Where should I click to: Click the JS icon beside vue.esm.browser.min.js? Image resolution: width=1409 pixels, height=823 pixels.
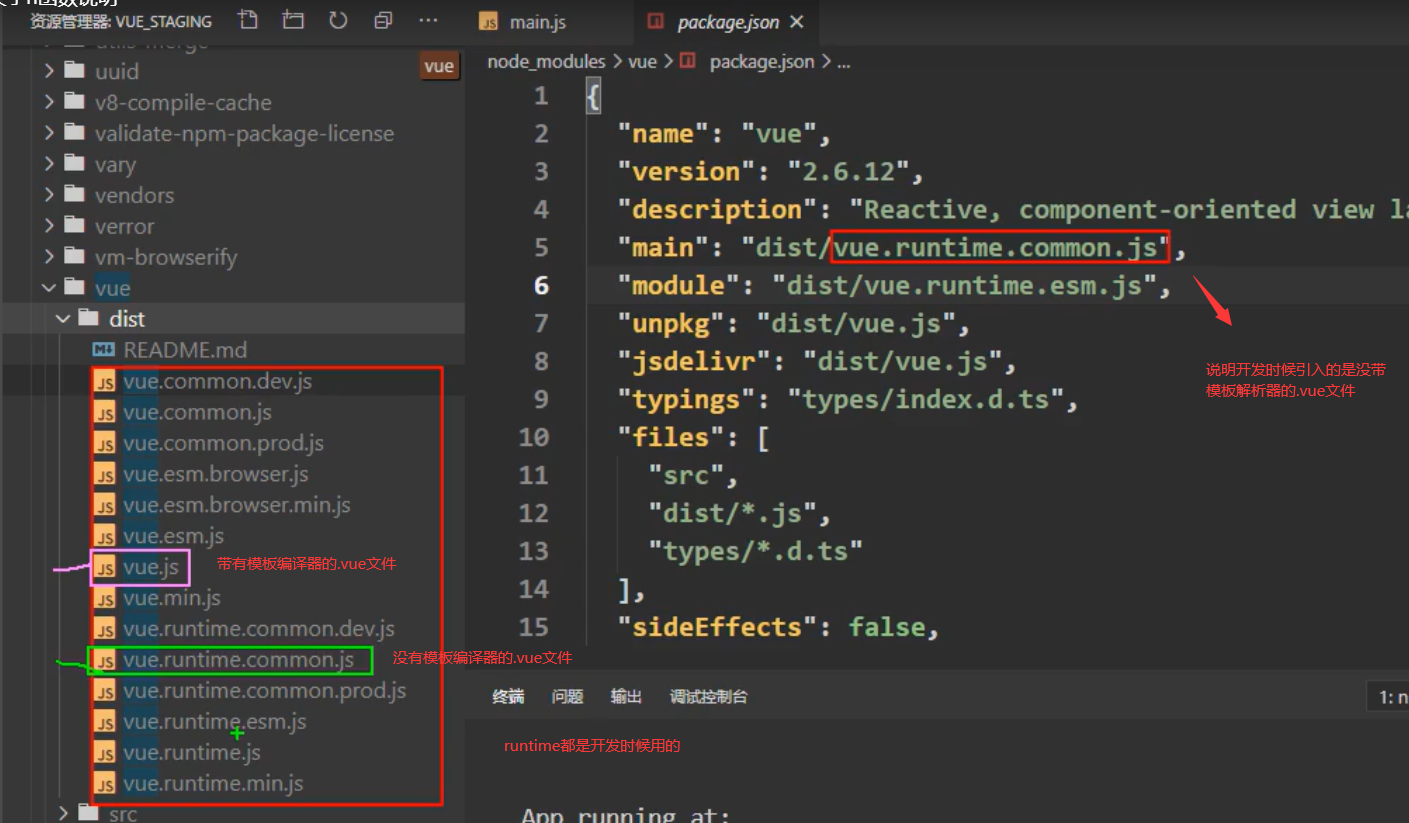tap(103, 505)
